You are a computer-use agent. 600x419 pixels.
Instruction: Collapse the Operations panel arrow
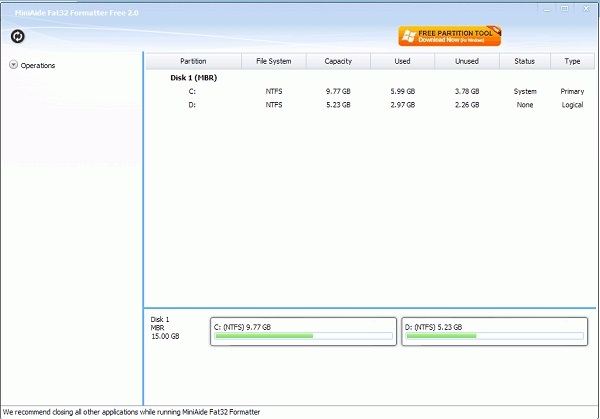click(13, 65)
